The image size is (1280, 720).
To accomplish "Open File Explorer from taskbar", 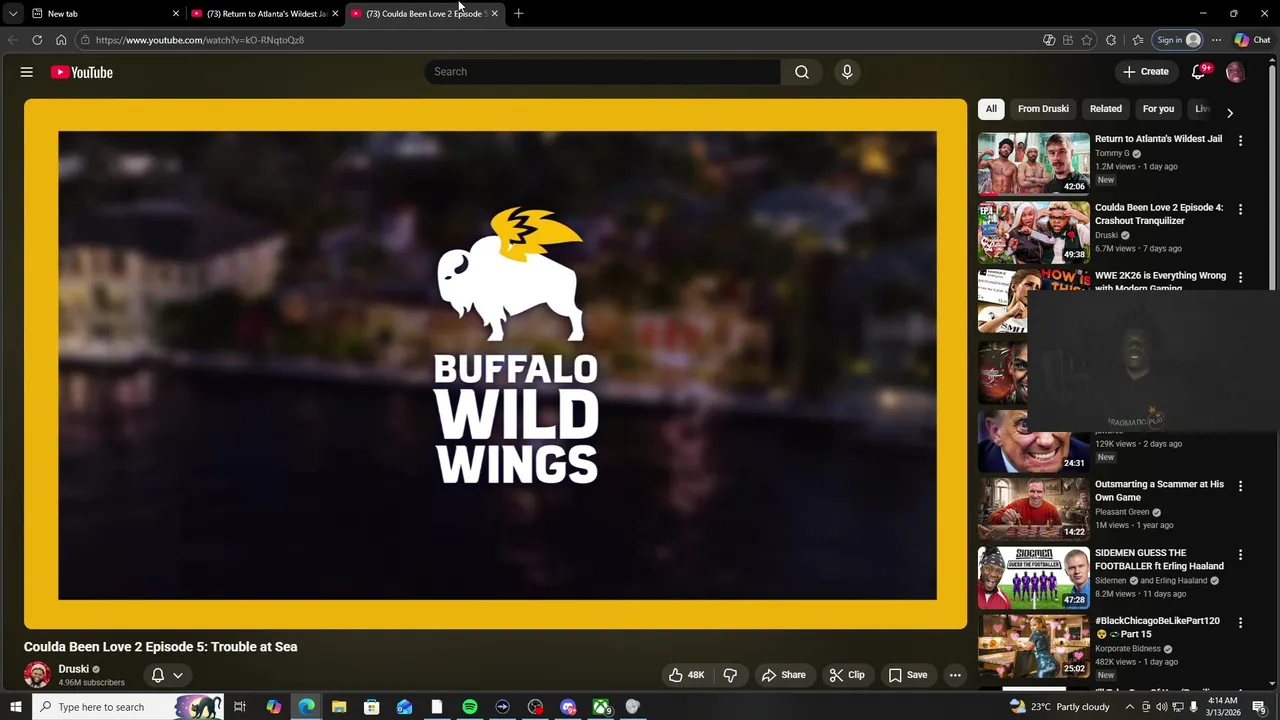I will 339,707.
